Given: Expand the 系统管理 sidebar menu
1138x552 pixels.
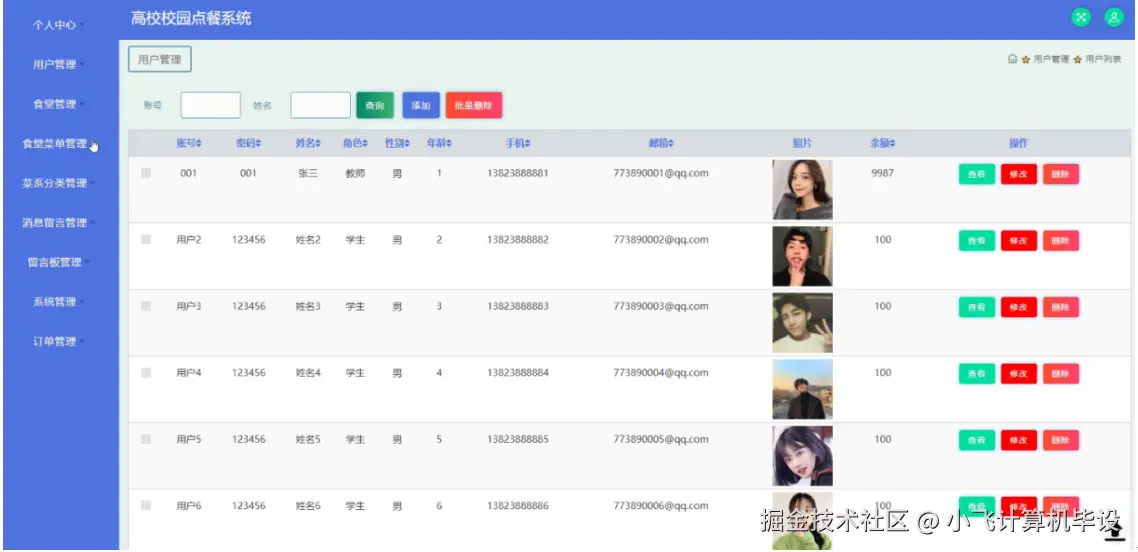Looking at the screenshot, I should pos(59,302).
